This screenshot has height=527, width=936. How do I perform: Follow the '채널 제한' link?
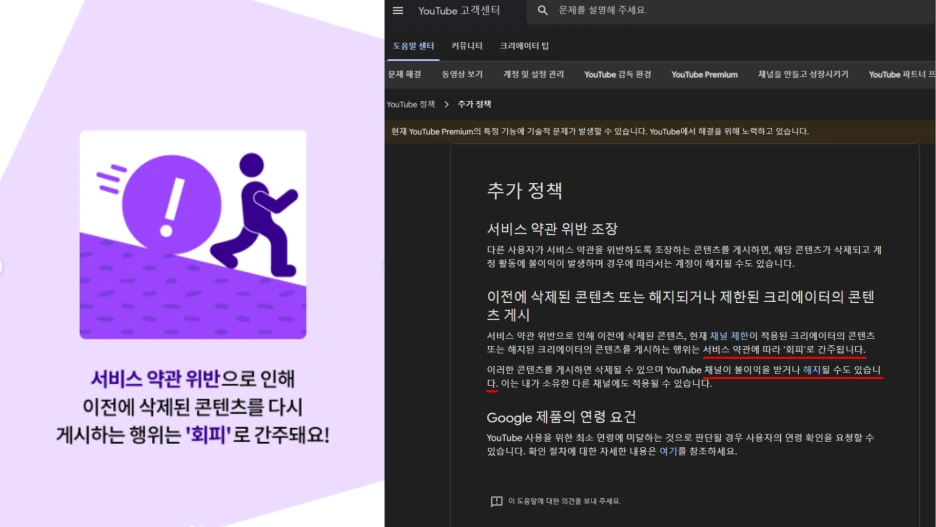pyautogui.click(x=729, y=336)
